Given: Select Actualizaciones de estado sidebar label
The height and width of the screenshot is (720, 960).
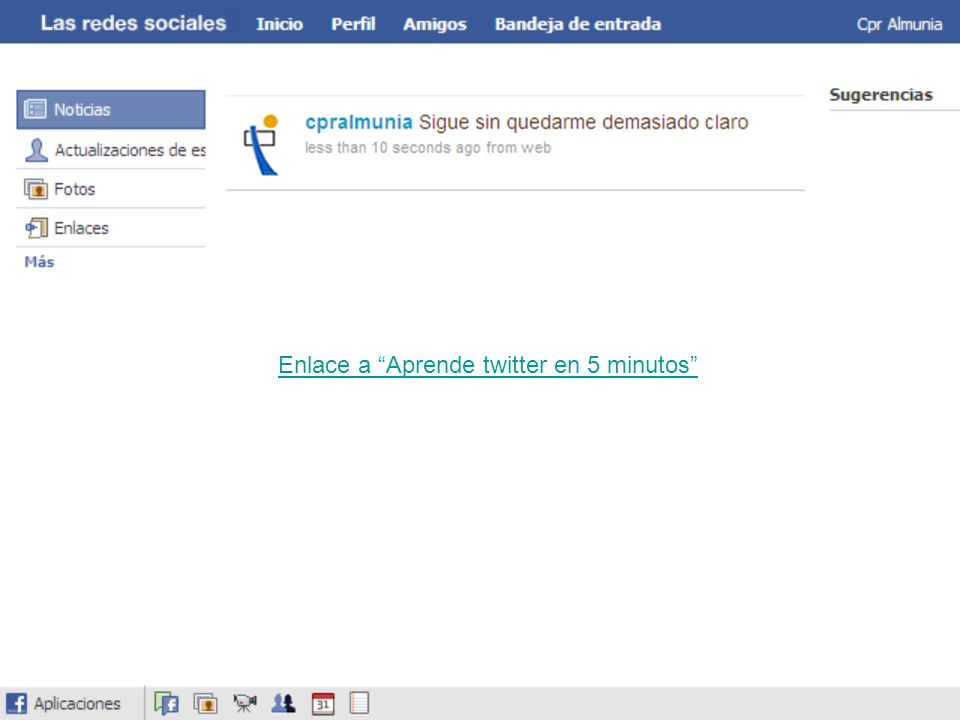Looking at the screenshot, I should 130,150.
